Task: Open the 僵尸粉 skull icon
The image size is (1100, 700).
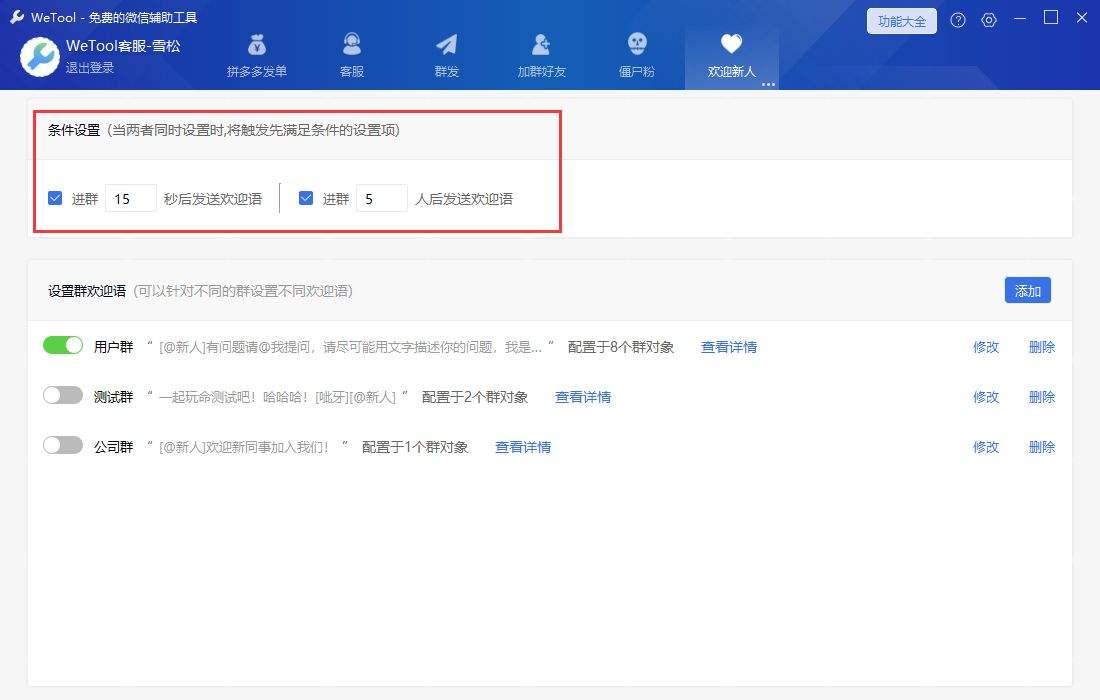Action: click(x=636, y=44)
